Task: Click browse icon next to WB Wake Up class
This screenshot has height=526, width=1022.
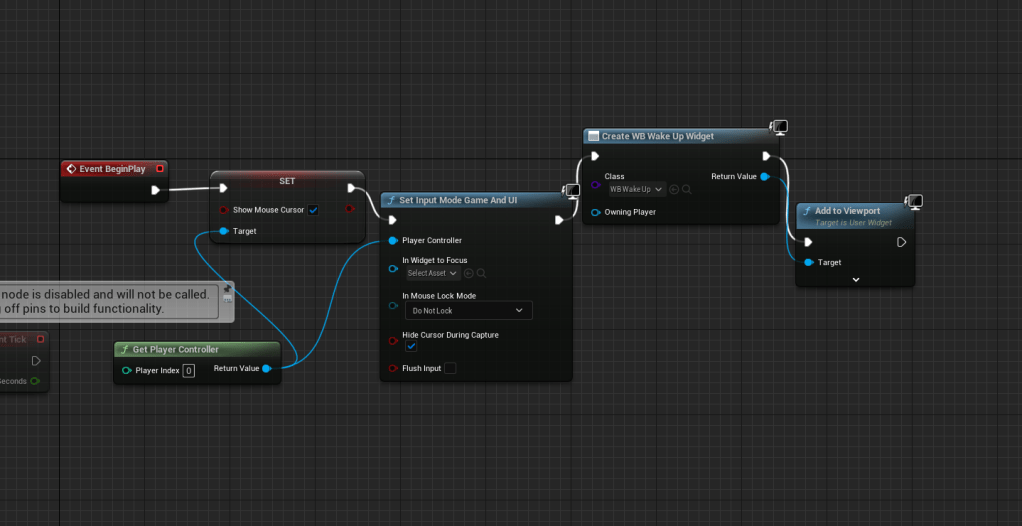Action: pyautogui.click(x=687, y=189)
